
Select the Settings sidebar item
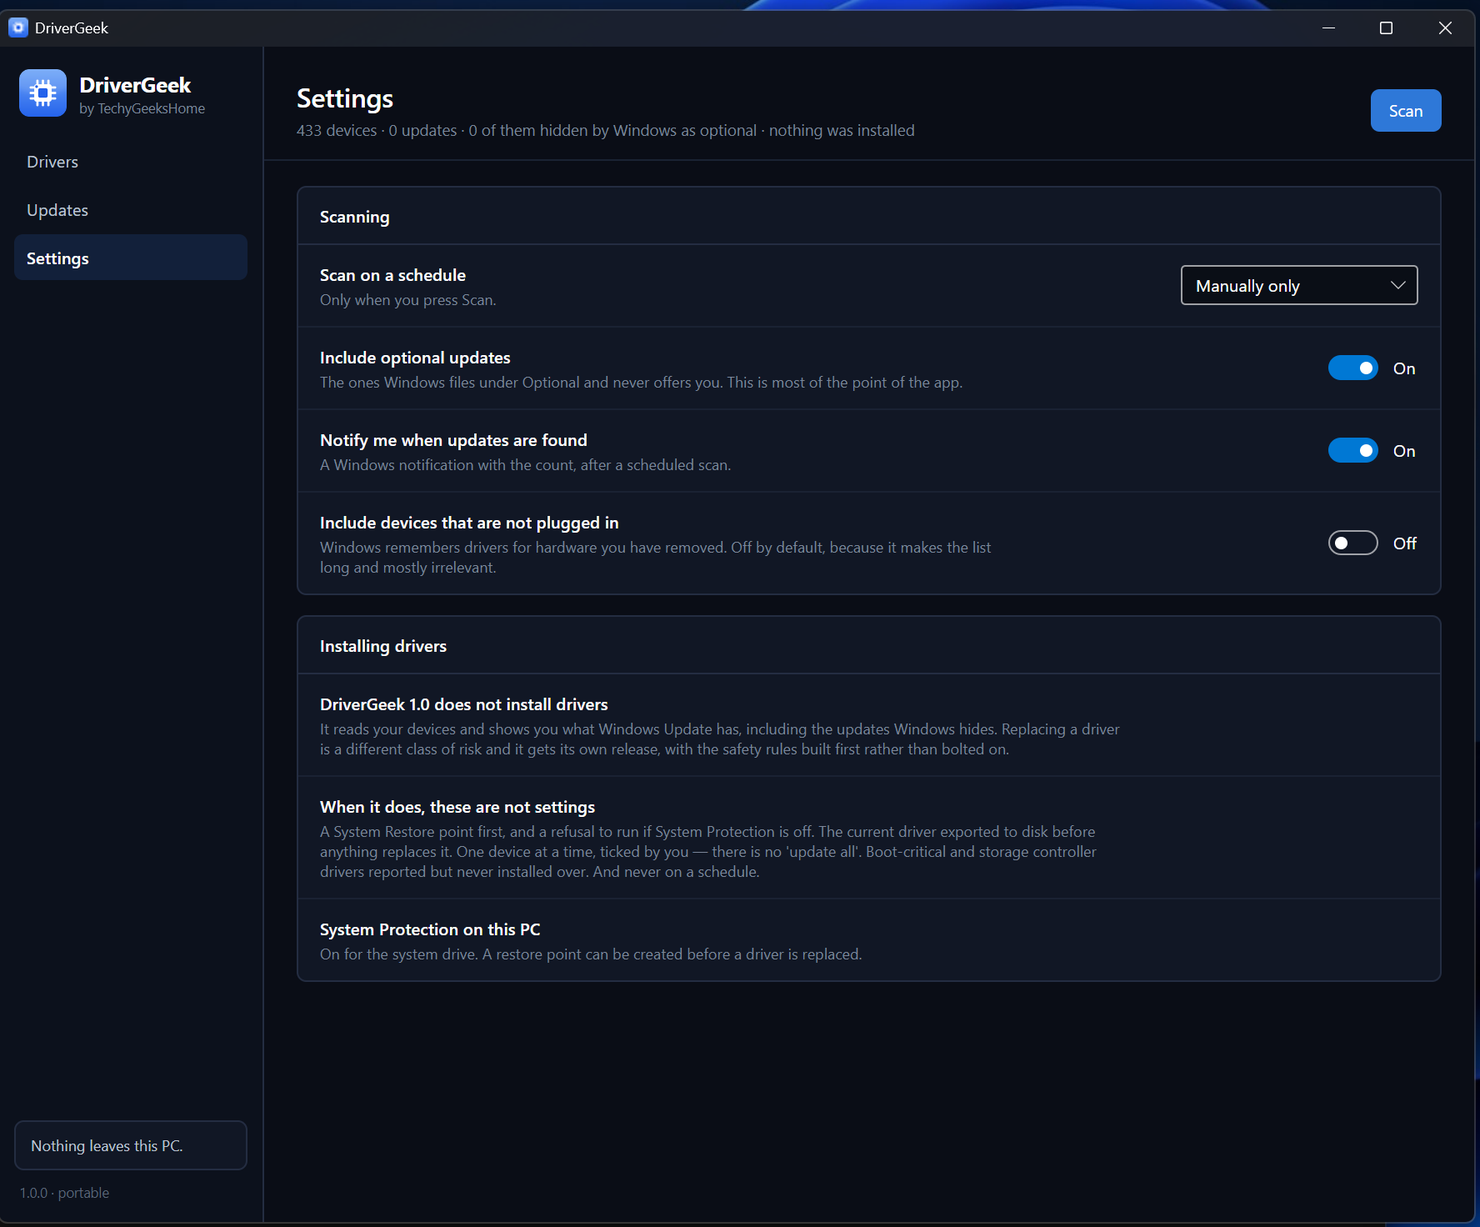coord(130,258)
